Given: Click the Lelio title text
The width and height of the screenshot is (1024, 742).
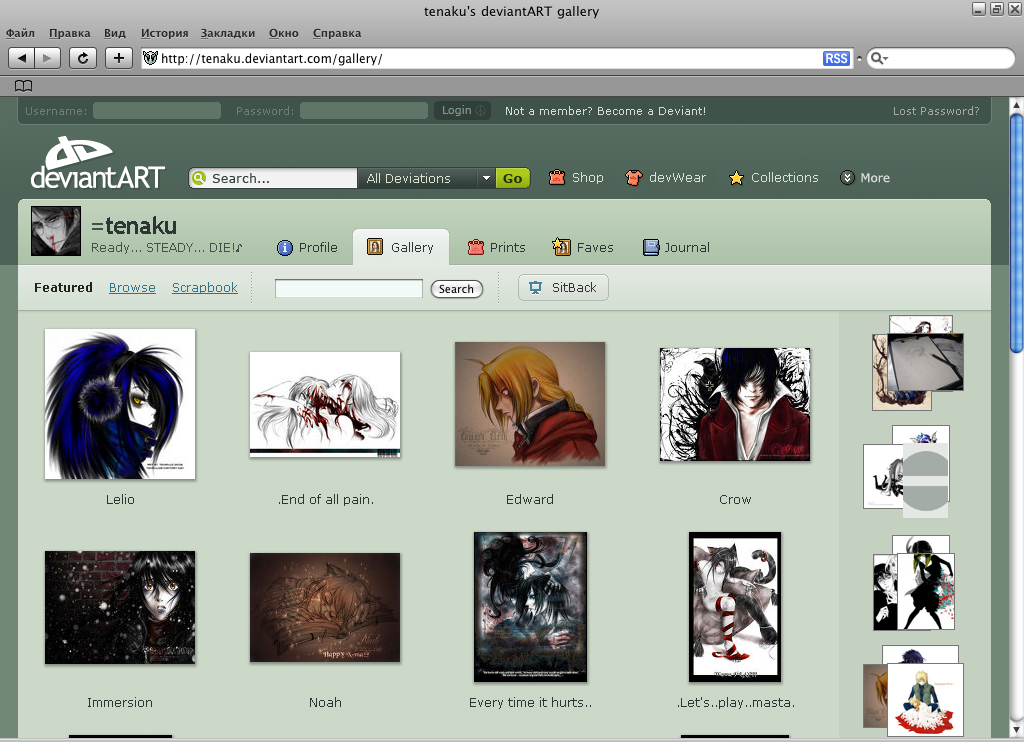Looking at the screenshot, I should [x=120, y=500].
